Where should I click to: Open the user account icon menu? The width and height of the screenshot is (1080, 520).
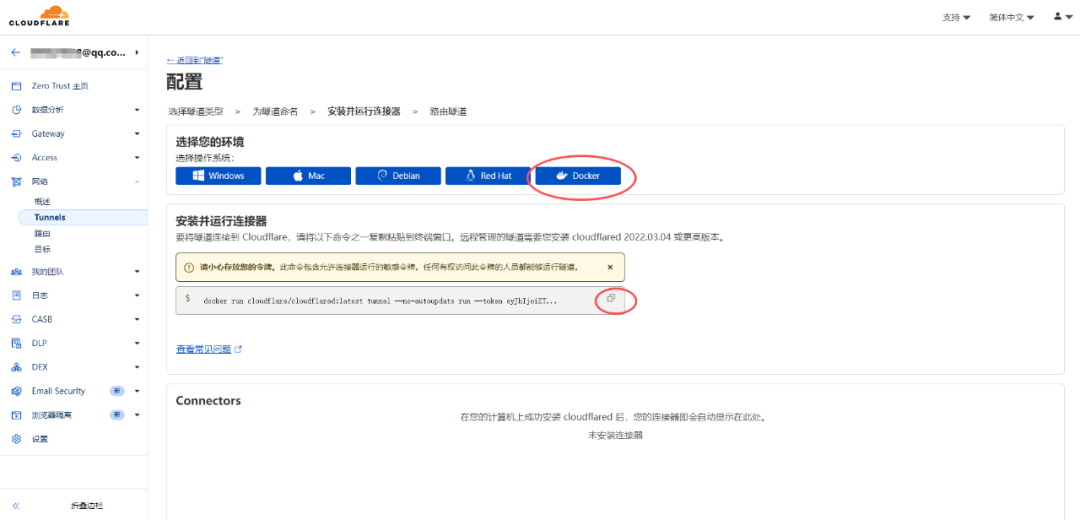[1062, 17]
